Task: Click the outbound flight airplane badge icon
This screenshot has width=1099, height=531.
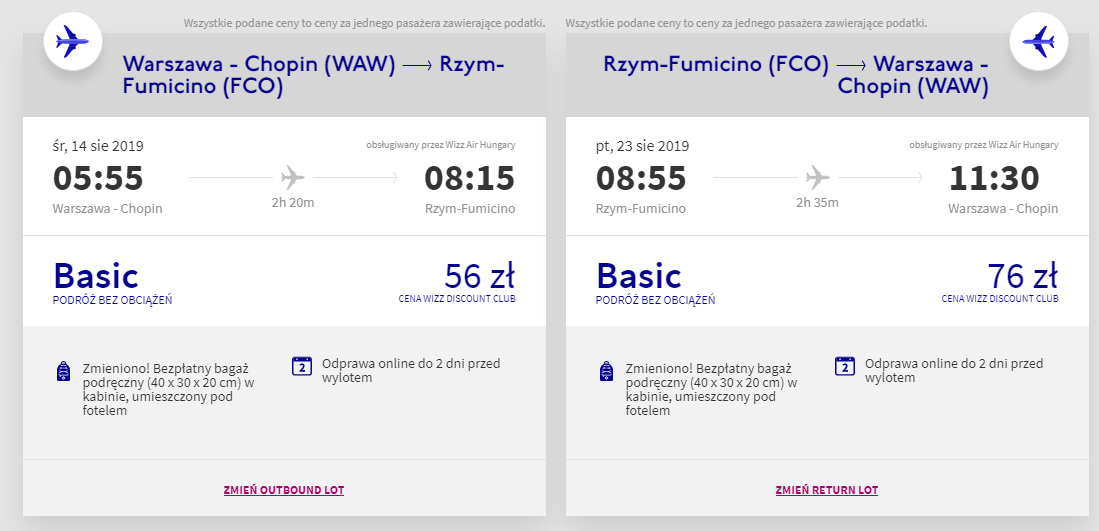Action: (x=73, y=41)
